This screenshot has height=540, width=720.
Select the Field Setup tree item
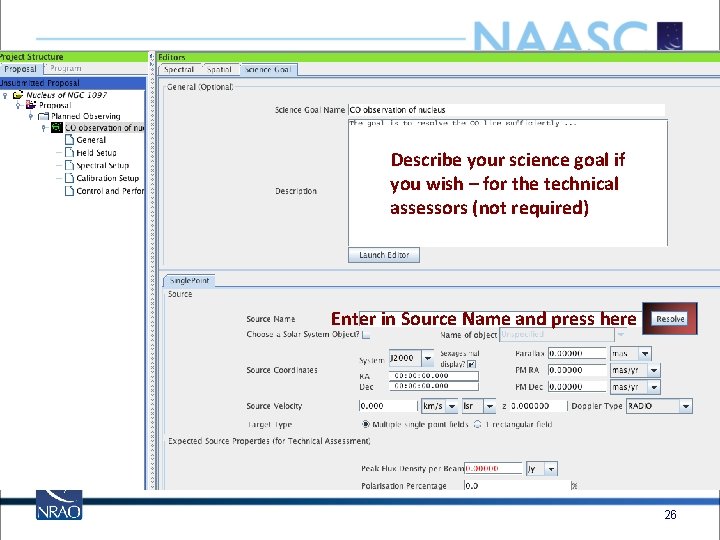tap(96, 152)
